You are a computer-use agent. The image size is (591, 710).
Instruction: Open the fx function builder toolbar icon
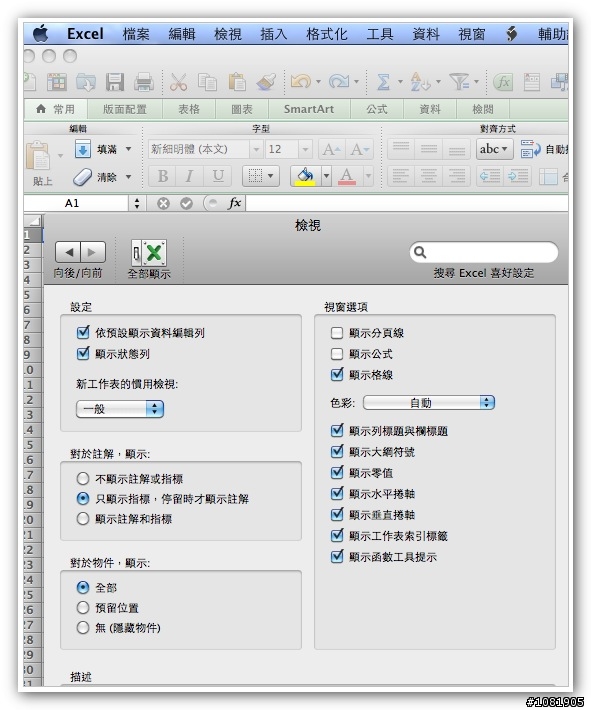point(503,82)
